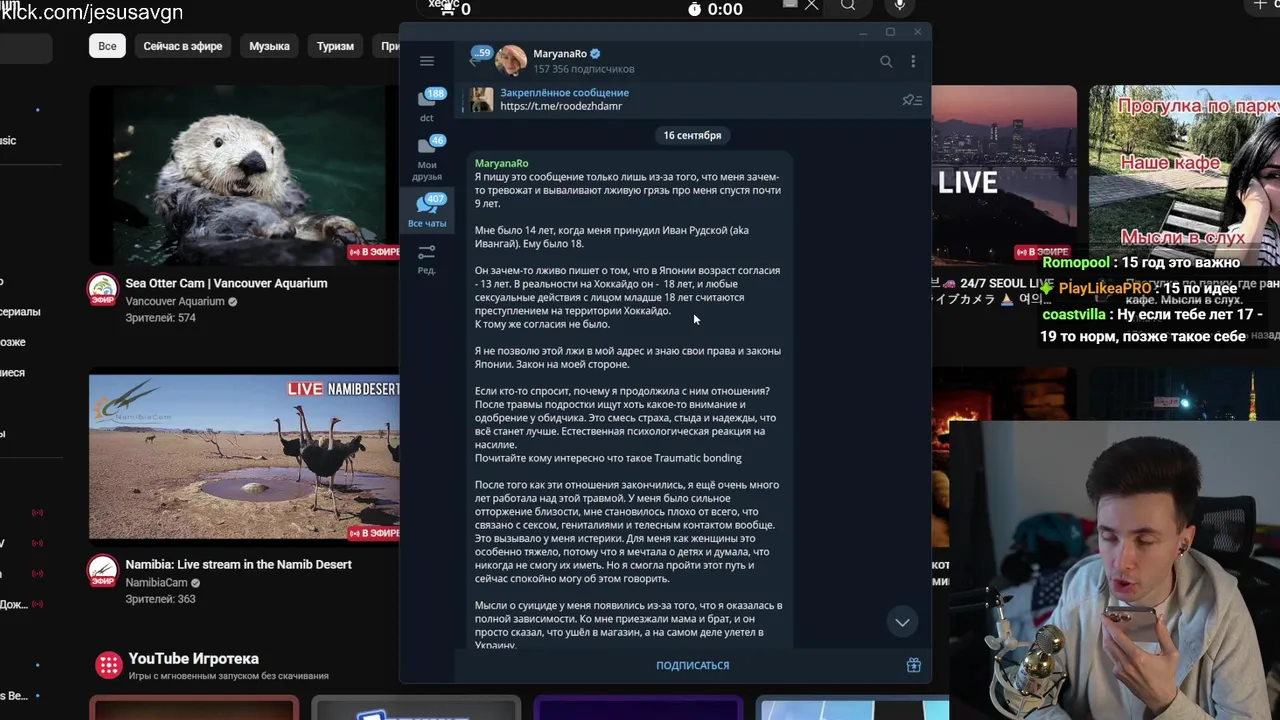Open Seoul live stream thumbnail behind Telegram
The width and height of the screenshot is (1280, 720).
[x=1003, y=175]
